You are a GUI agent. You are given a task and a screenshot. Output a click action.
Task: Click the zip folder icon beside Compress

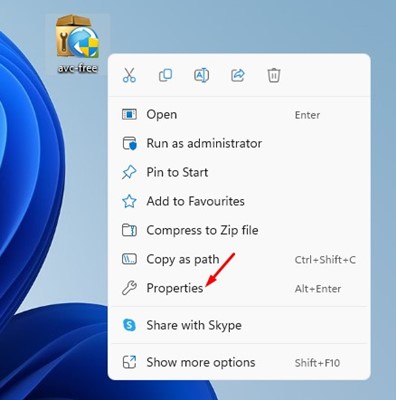point(129,230)
